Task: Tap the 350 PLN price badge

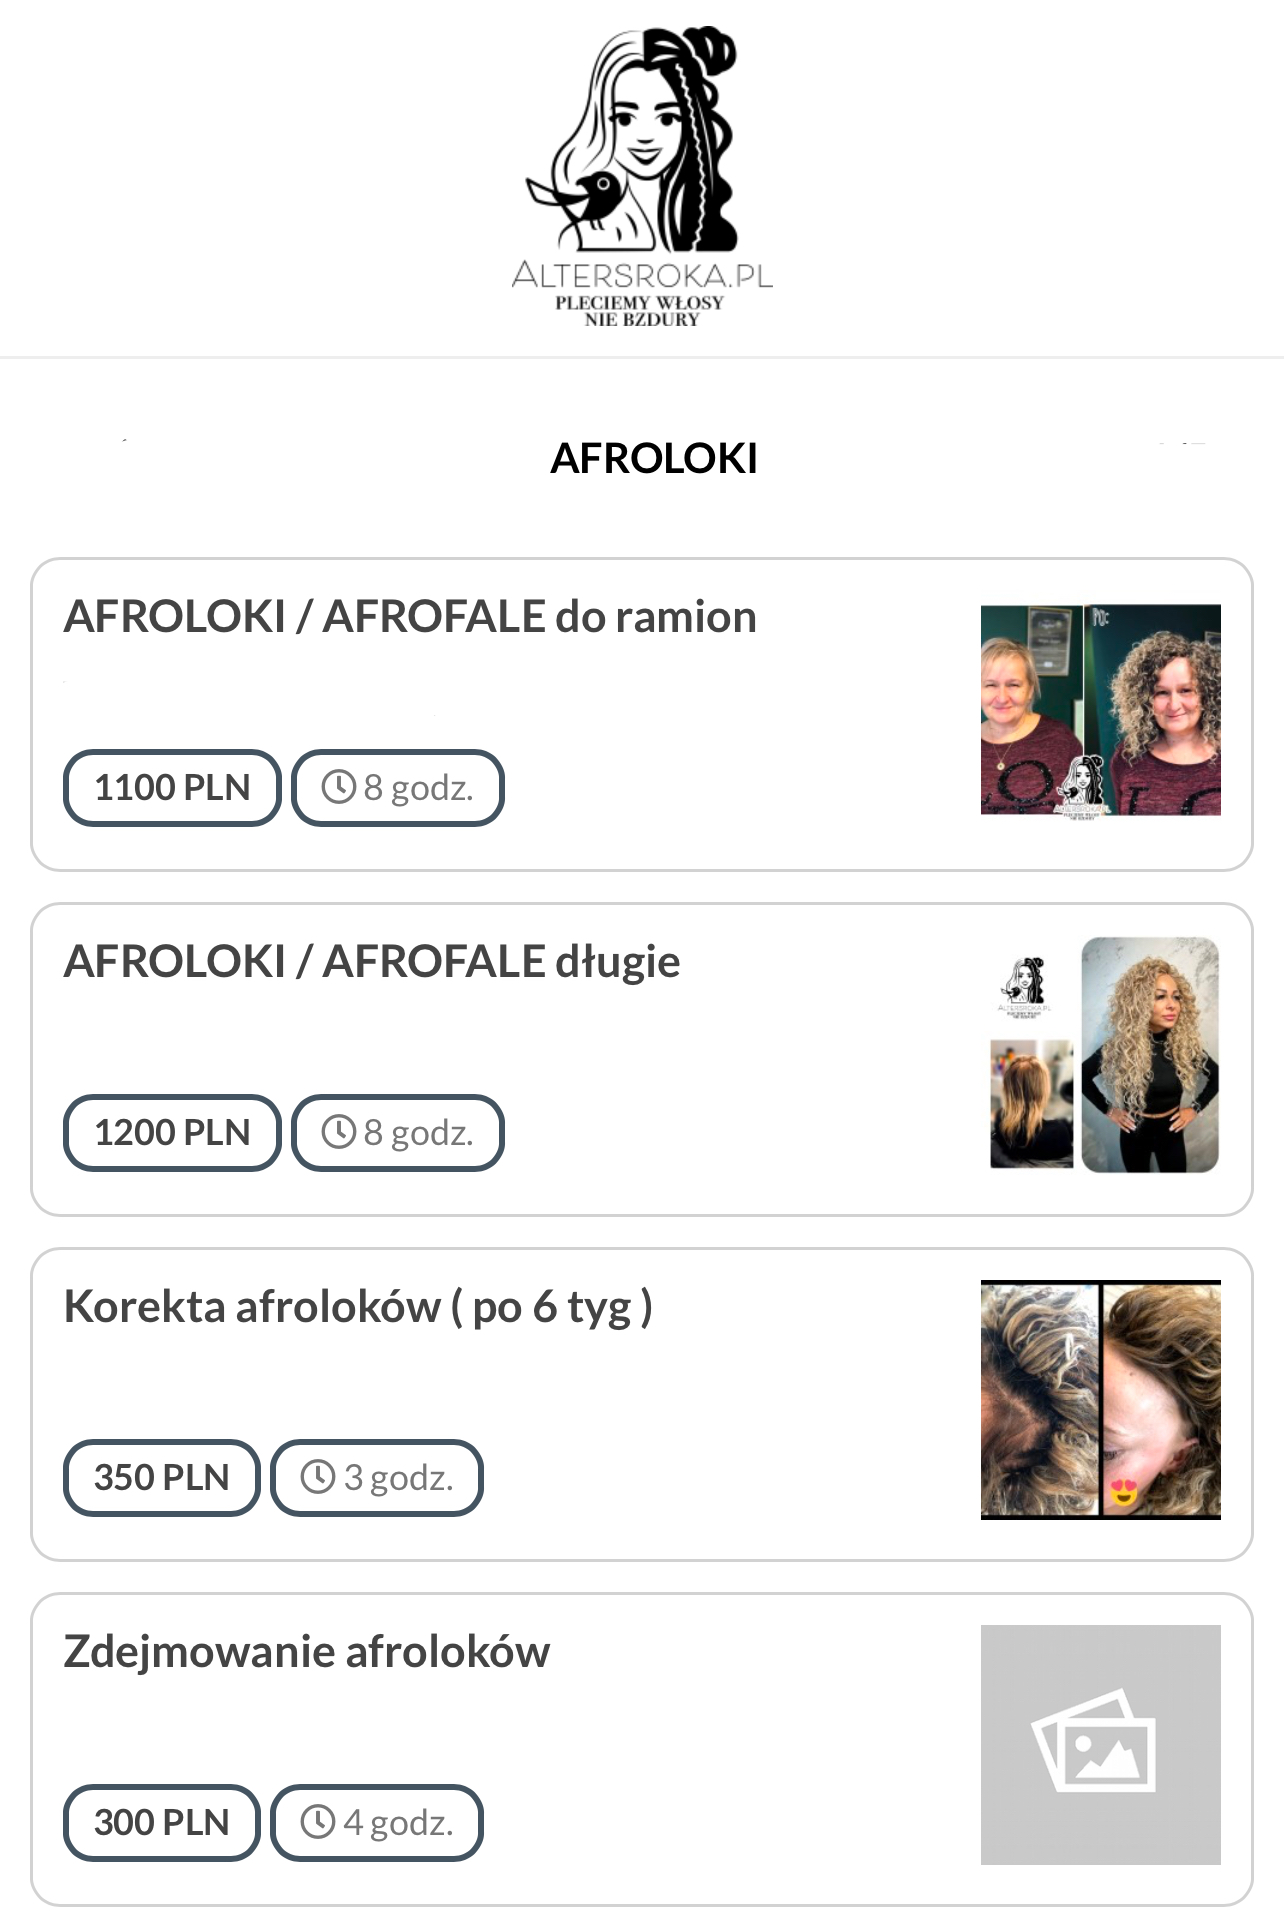Action: (x=162, y=1478)
